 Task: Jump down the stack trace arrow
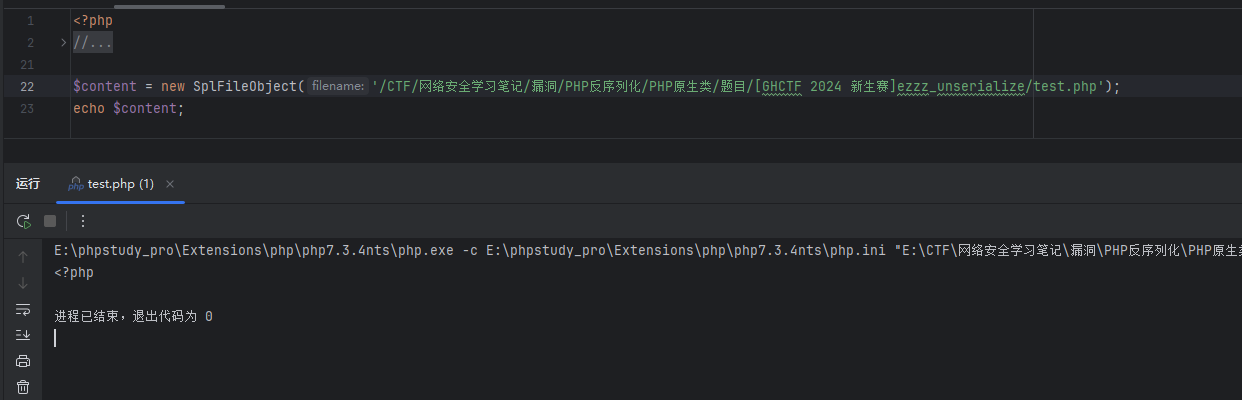(23, 283)
